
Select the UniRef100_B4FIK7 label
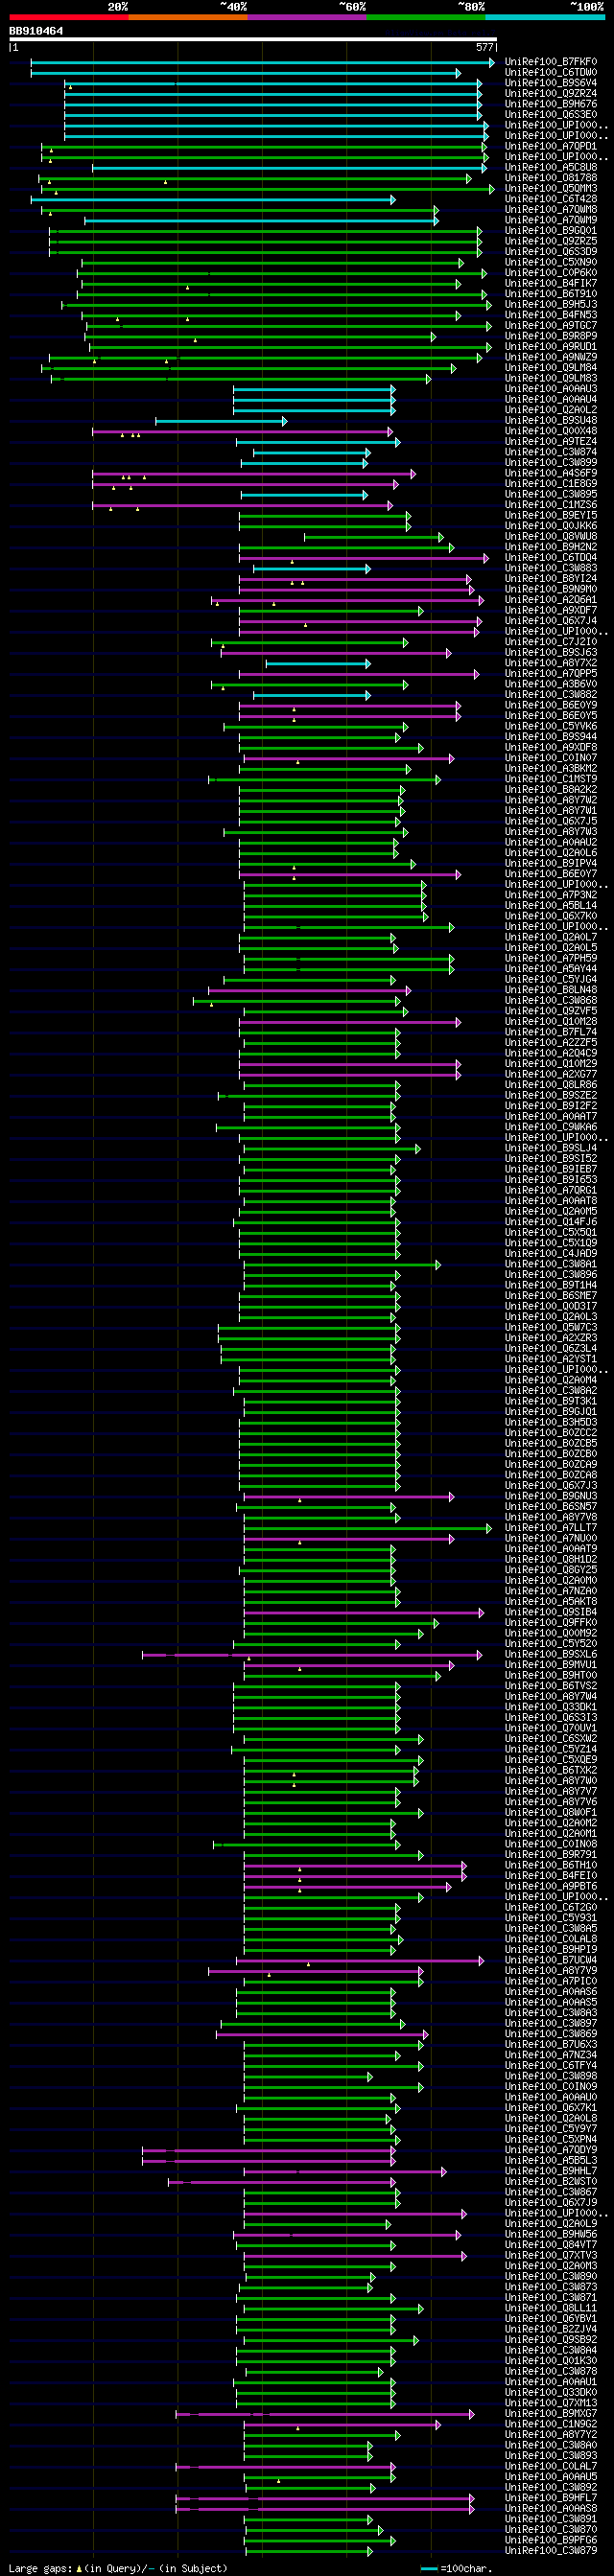coord(551,283)
